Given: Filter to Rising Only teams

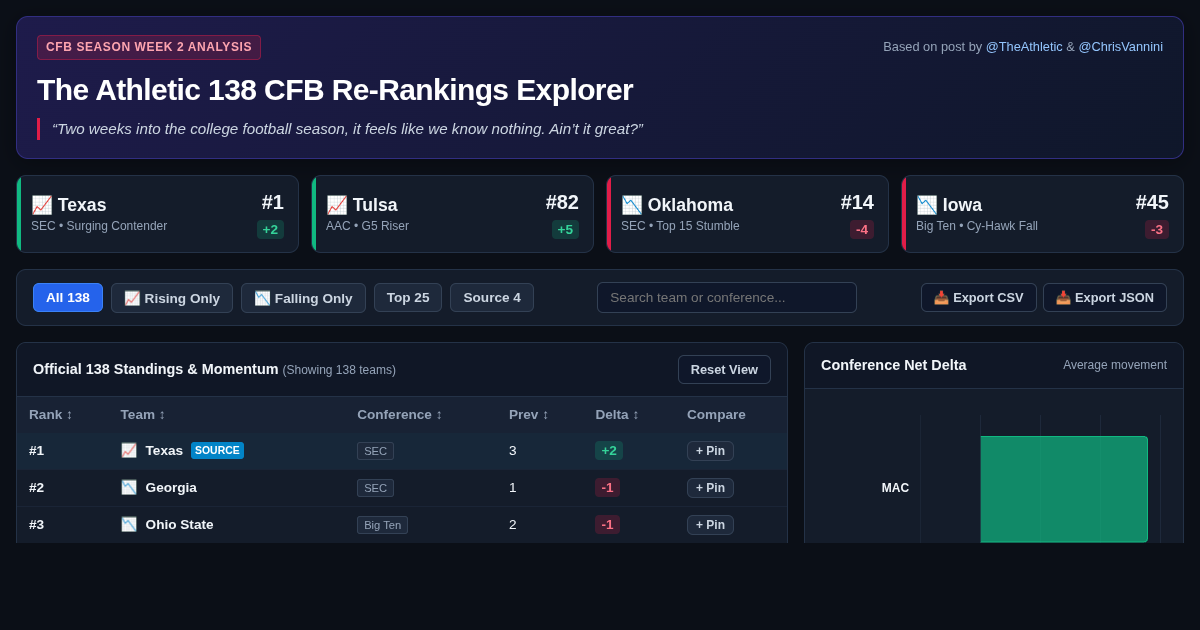Looking at the screenshot, I should [x=172, y=298].
